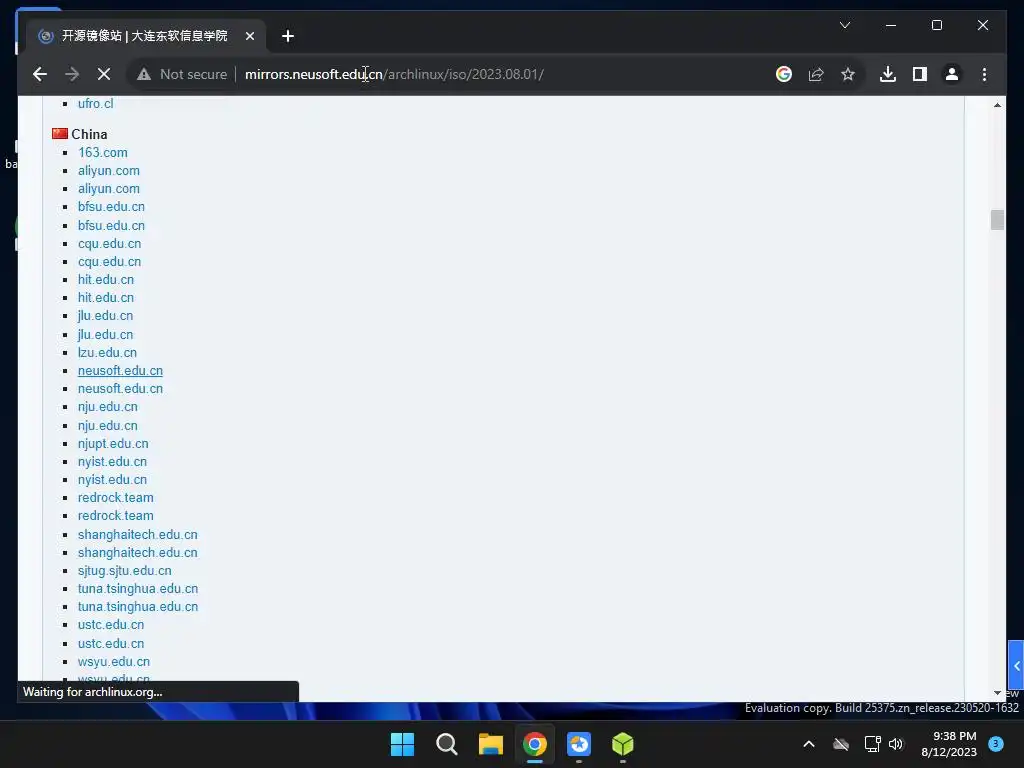Open first cqu.edu.cn link
This screenshot has height=768, width=1024.
(x=109, y=244)
